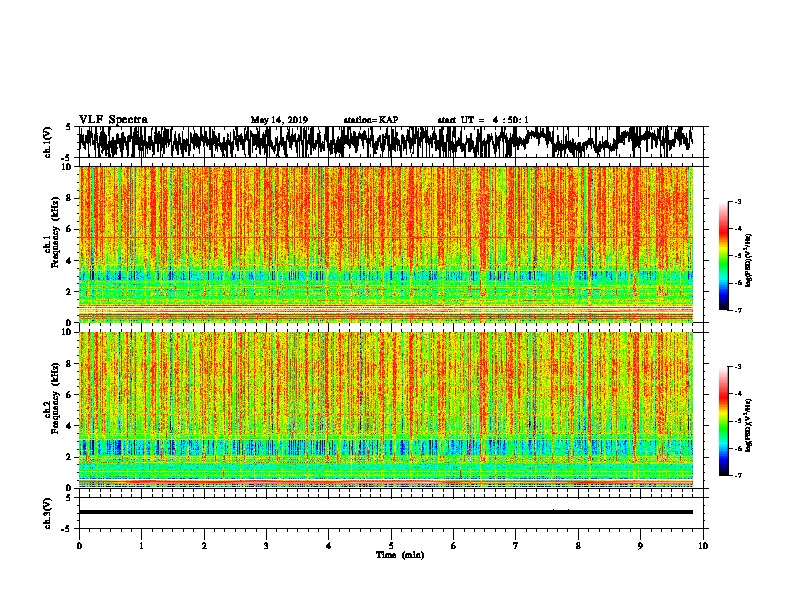
Task: Click the "10" kHz tick on ch.2 spectrogram
Action: 67,332
